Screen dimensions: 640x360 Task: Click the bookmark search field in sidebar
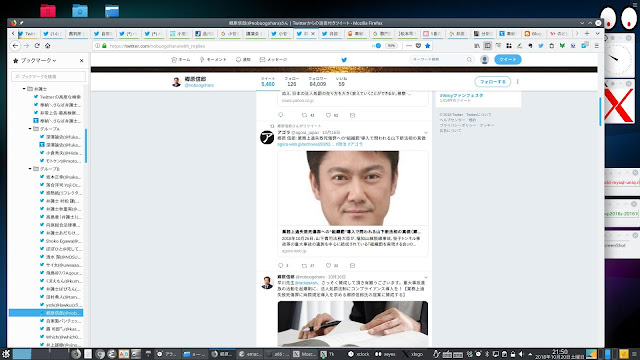[49, 76]
